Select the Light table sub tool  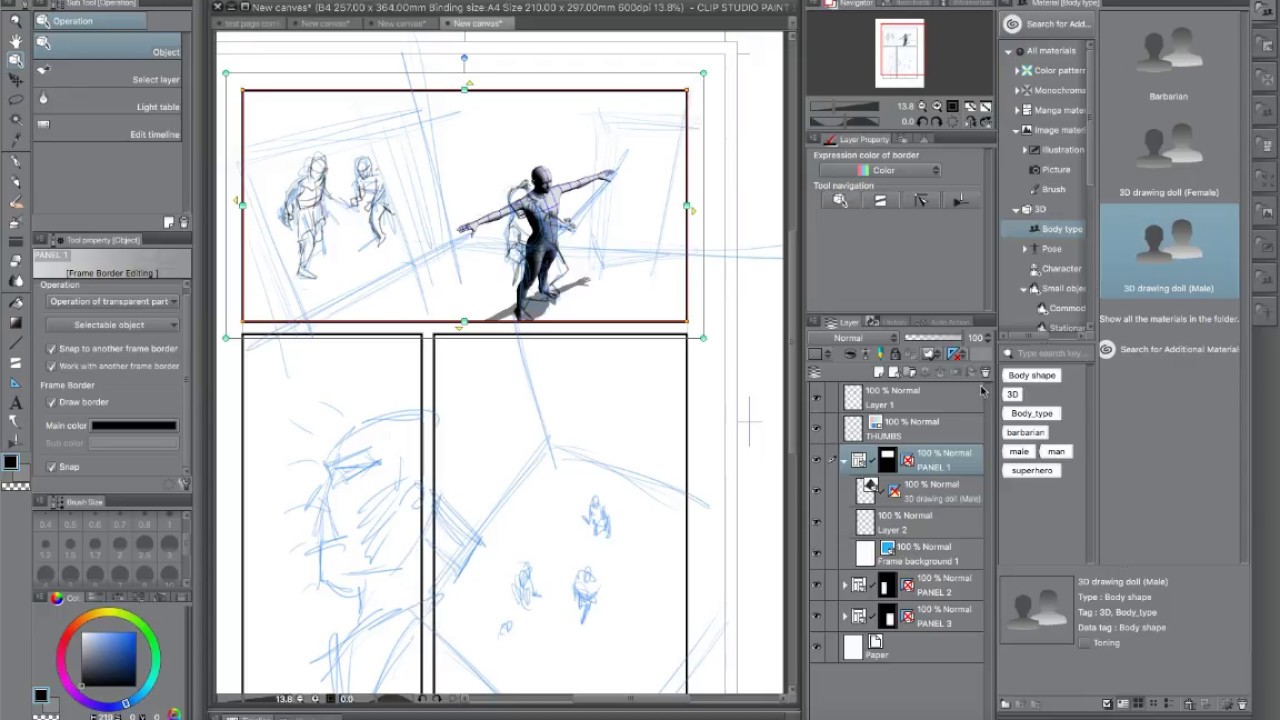(x=108, y=100)
